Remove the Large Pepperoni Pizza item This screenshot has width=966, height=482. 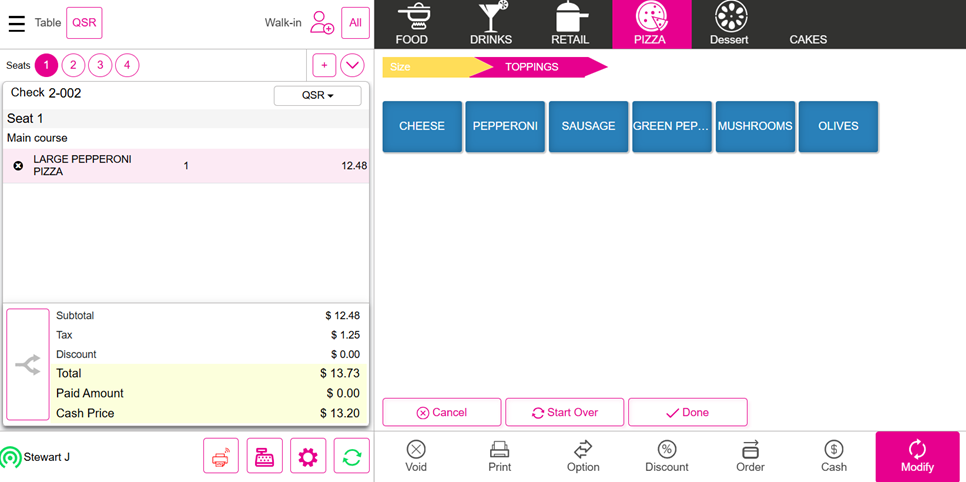click(18, 166)
